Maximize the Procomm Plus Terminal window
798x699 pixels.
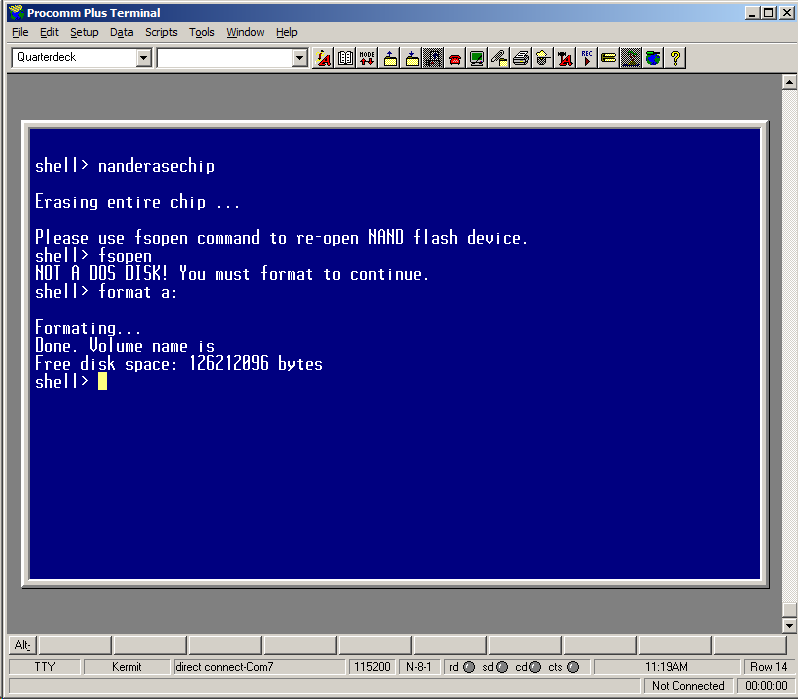[768, 12]
